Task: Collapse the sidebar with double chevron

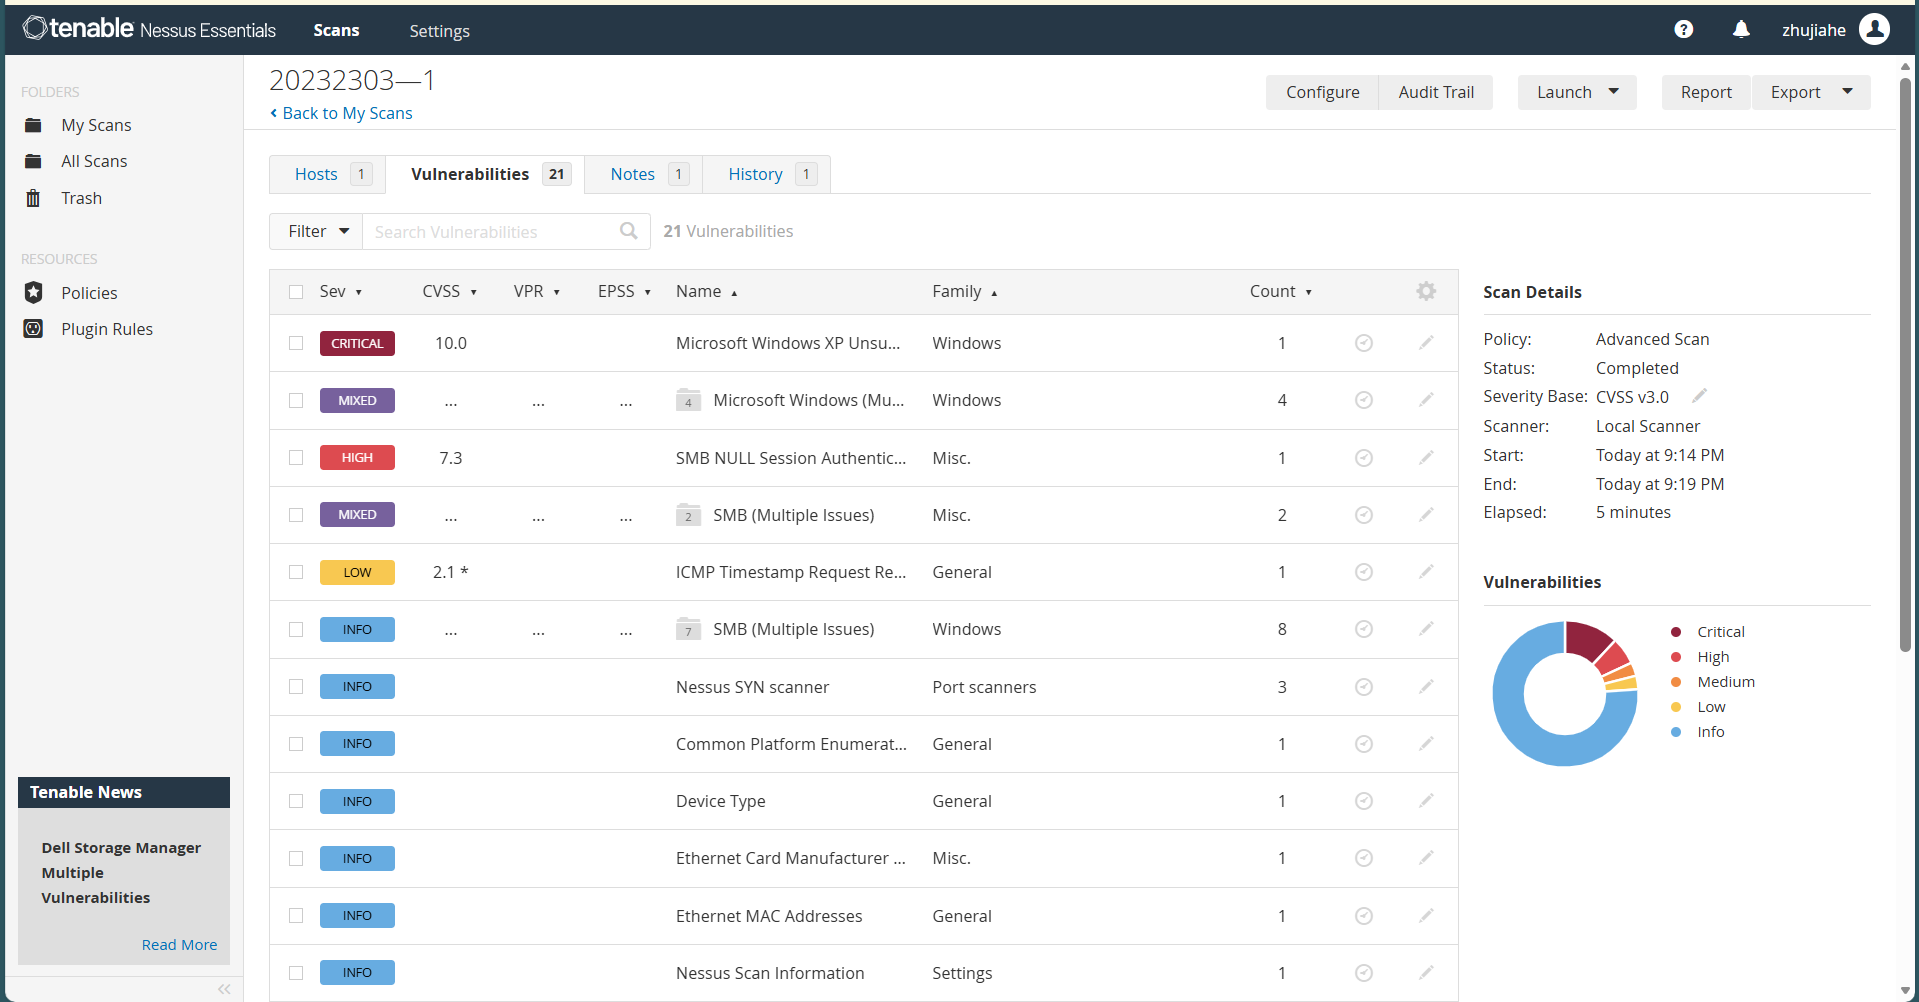Action: pyautogui.click(x=224, y=989)
